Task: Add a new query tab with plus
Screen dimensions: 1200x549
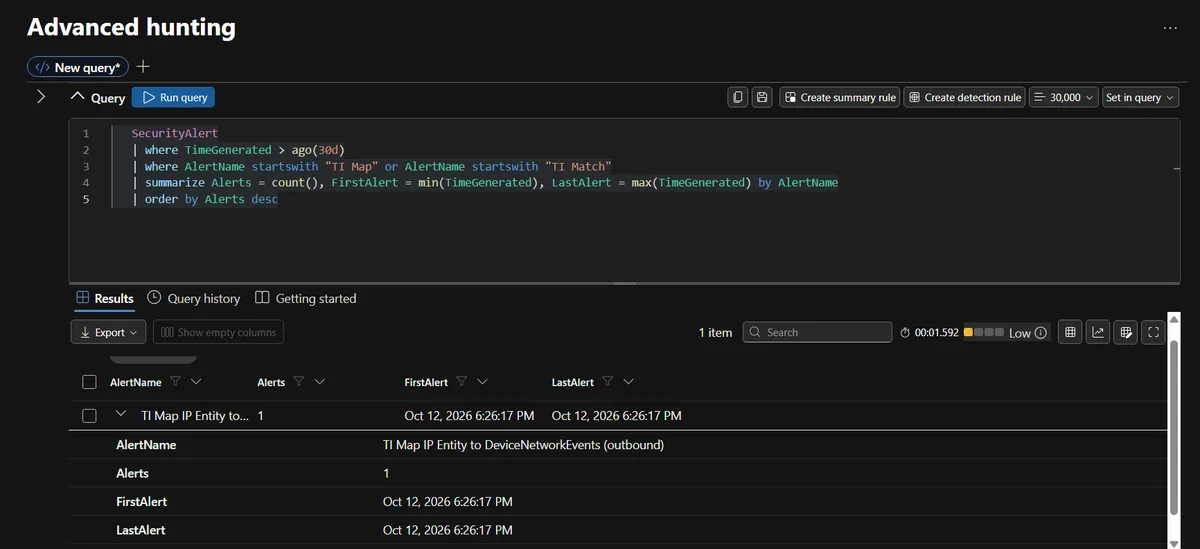Action: click(143, 67)
